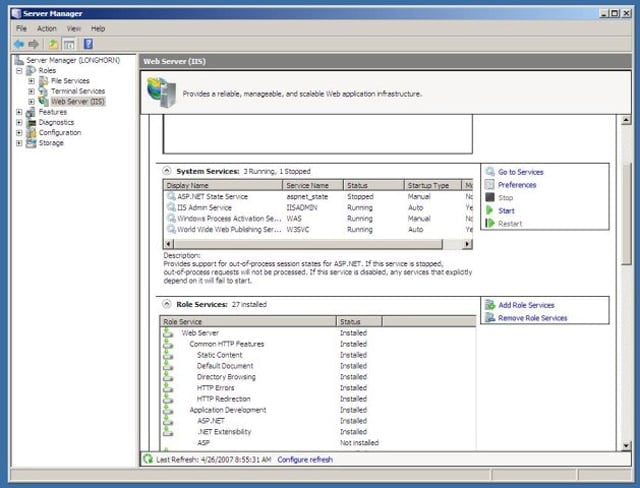The height and width of the screenshot is (488, 640).
Task: Expand the Features tree node
Action: [19, 112]
